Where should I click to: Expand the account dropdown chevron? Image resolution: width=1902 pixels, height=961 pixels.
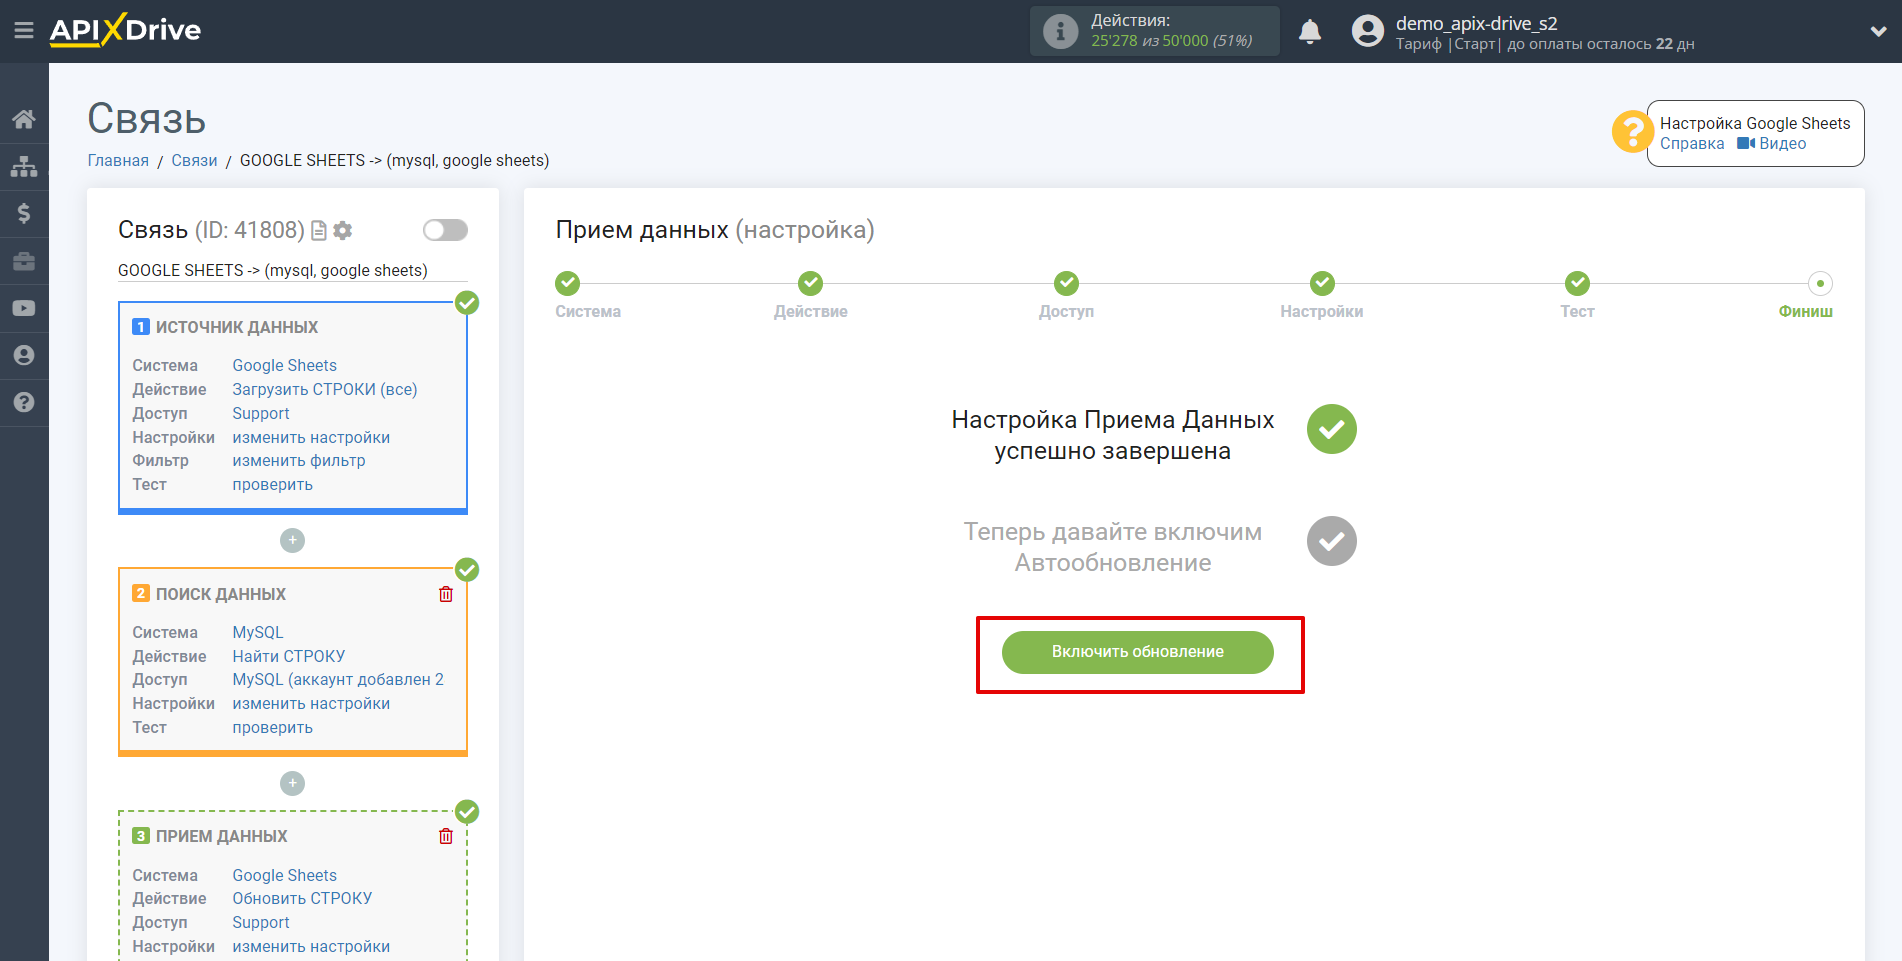(x=1878, y=31)
